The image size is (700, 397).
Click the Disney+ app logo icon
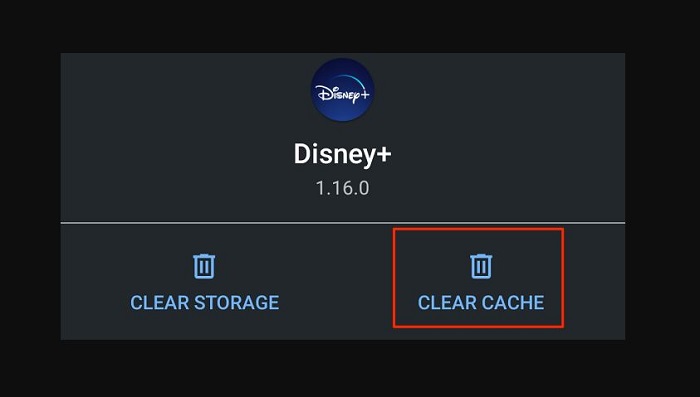pos(342,90)
